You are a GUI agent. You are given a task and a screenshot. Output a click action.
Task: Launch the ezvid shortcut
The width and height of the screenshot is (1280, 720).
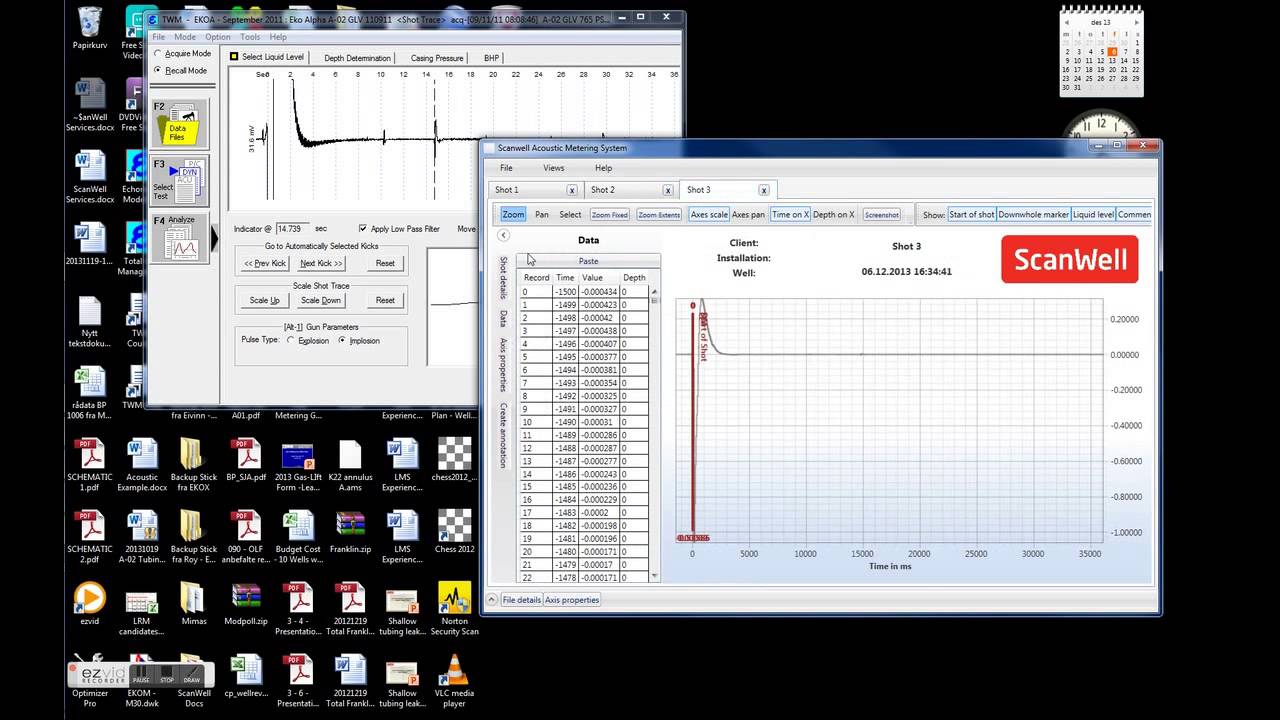pyautogui.click(x=90, y=604)
